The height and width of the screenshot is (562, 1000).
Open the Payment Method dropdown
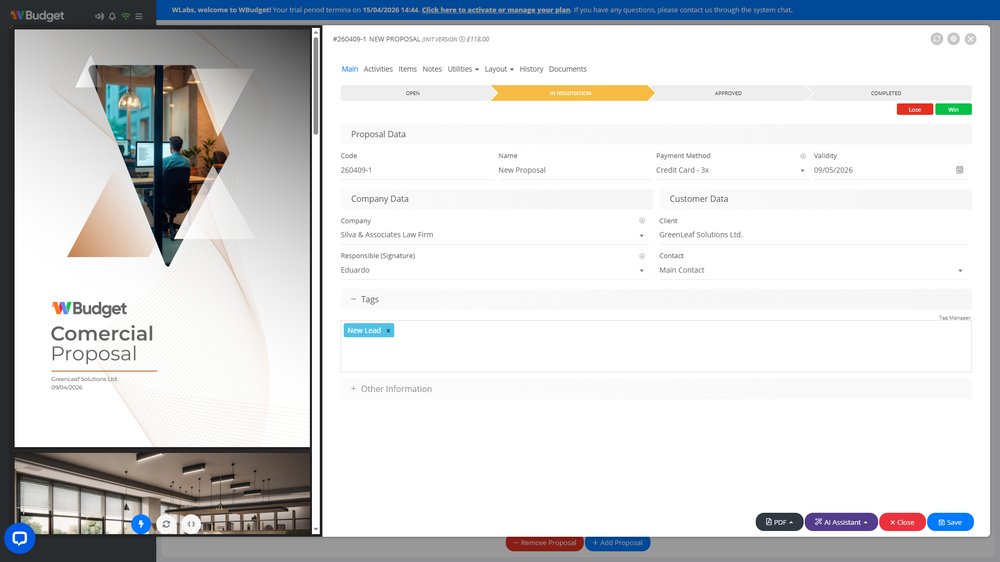[731, 170]
